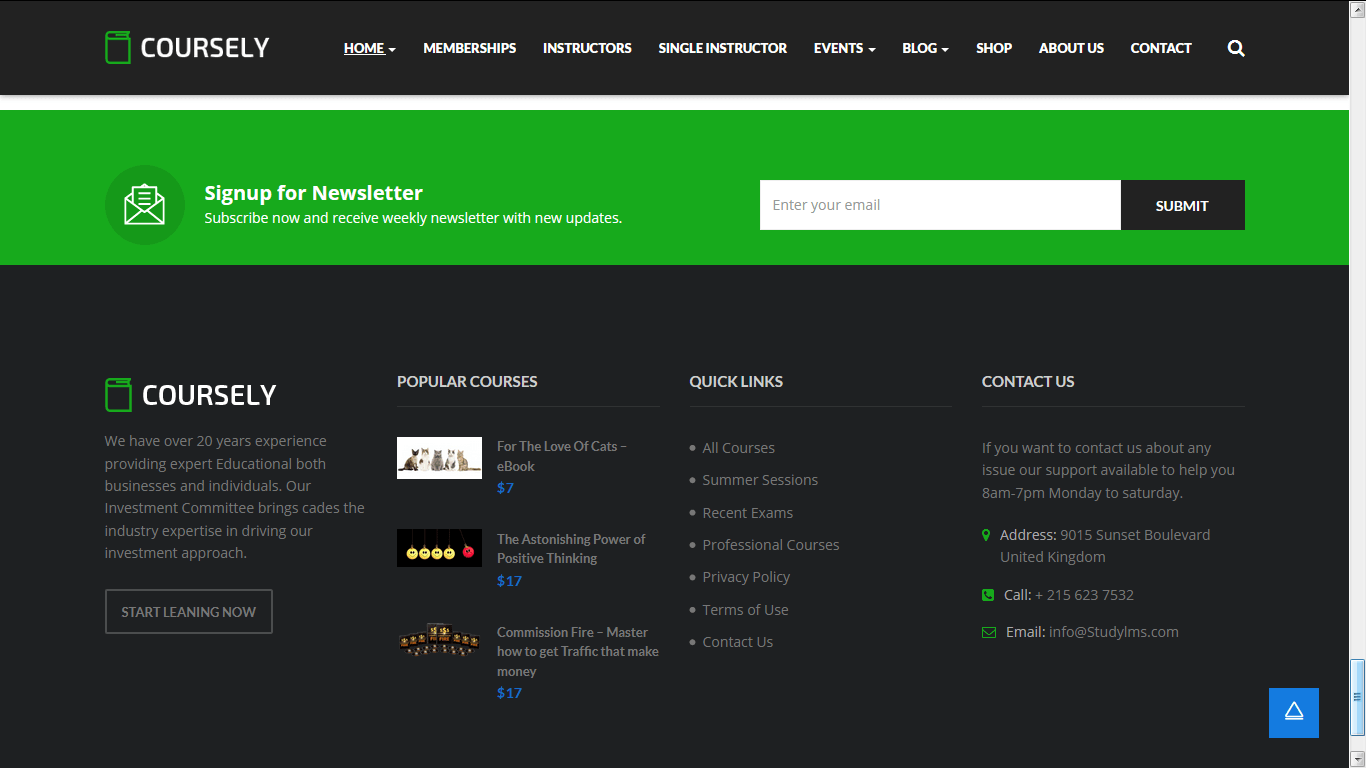
Task: Click the Coursely logo in footer
Action: click(x=190, y=395)
